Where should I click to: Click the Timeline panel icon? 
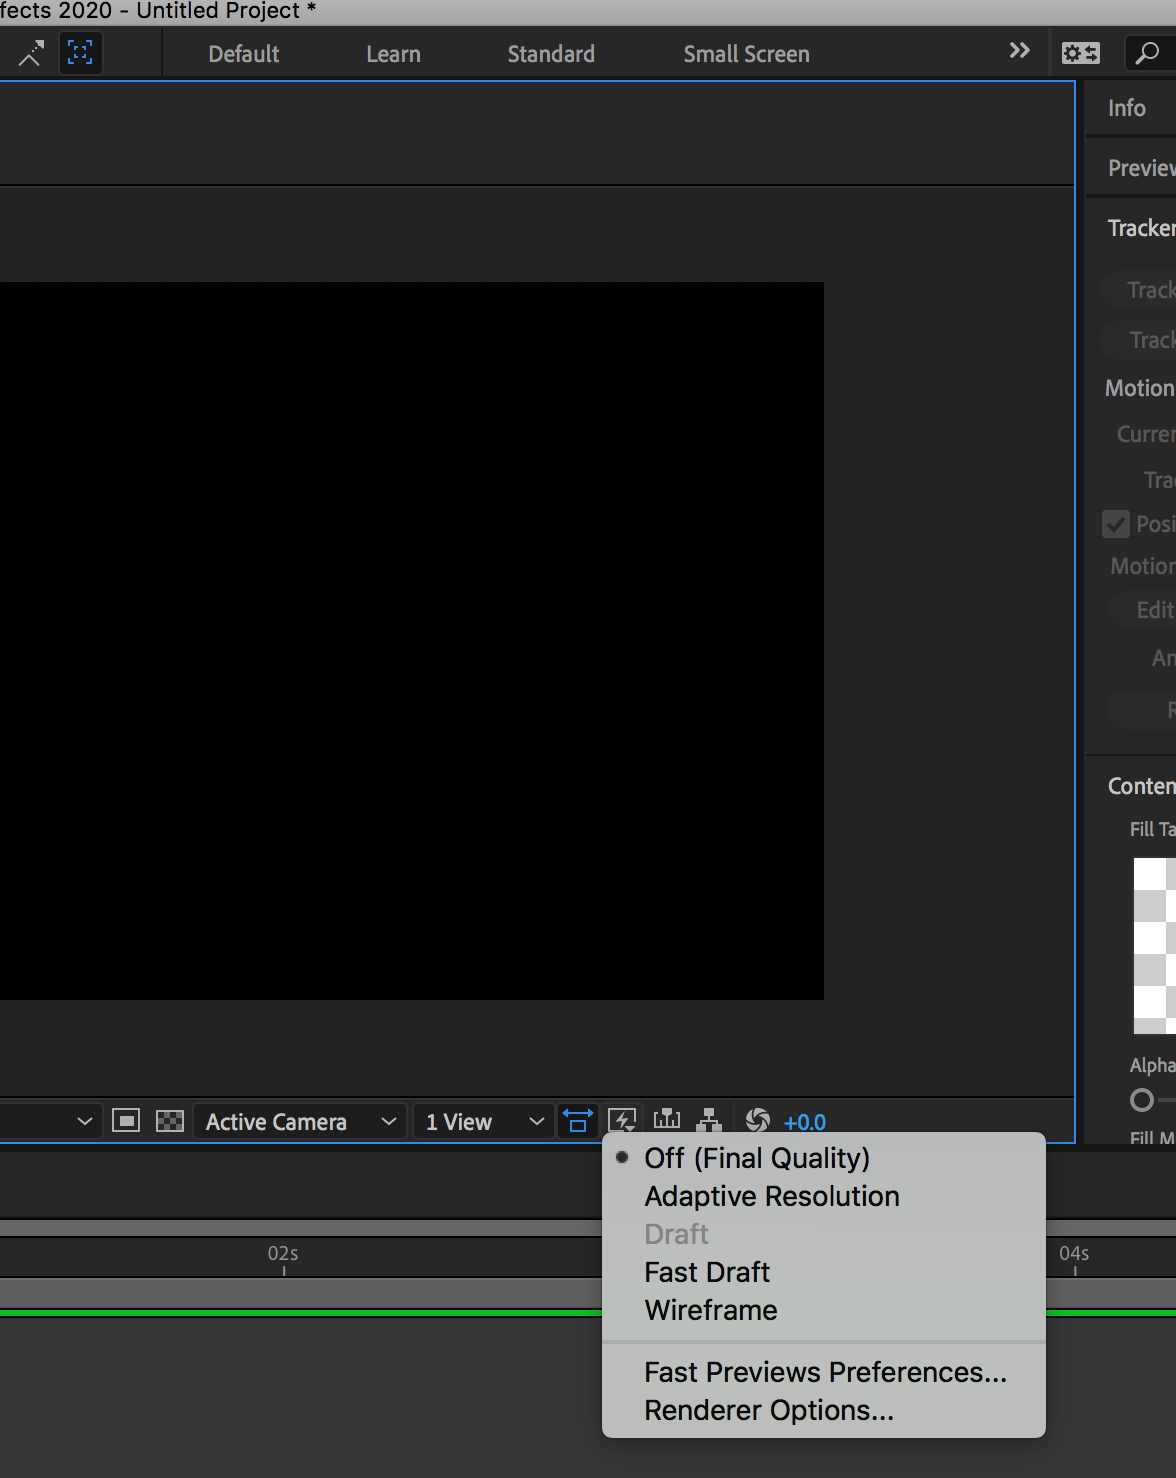tap(666, 1121)
